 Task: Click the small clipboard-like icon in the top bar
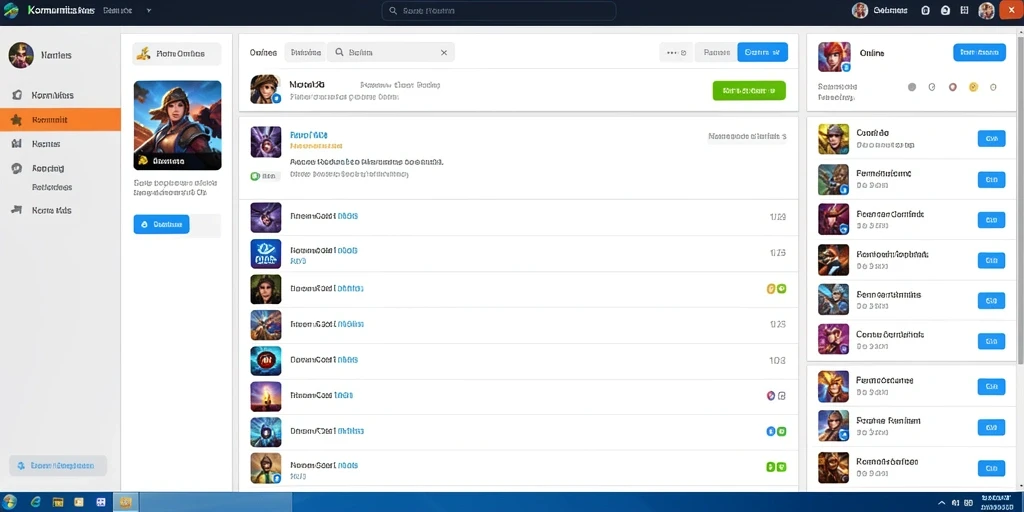tap(925, 10)
